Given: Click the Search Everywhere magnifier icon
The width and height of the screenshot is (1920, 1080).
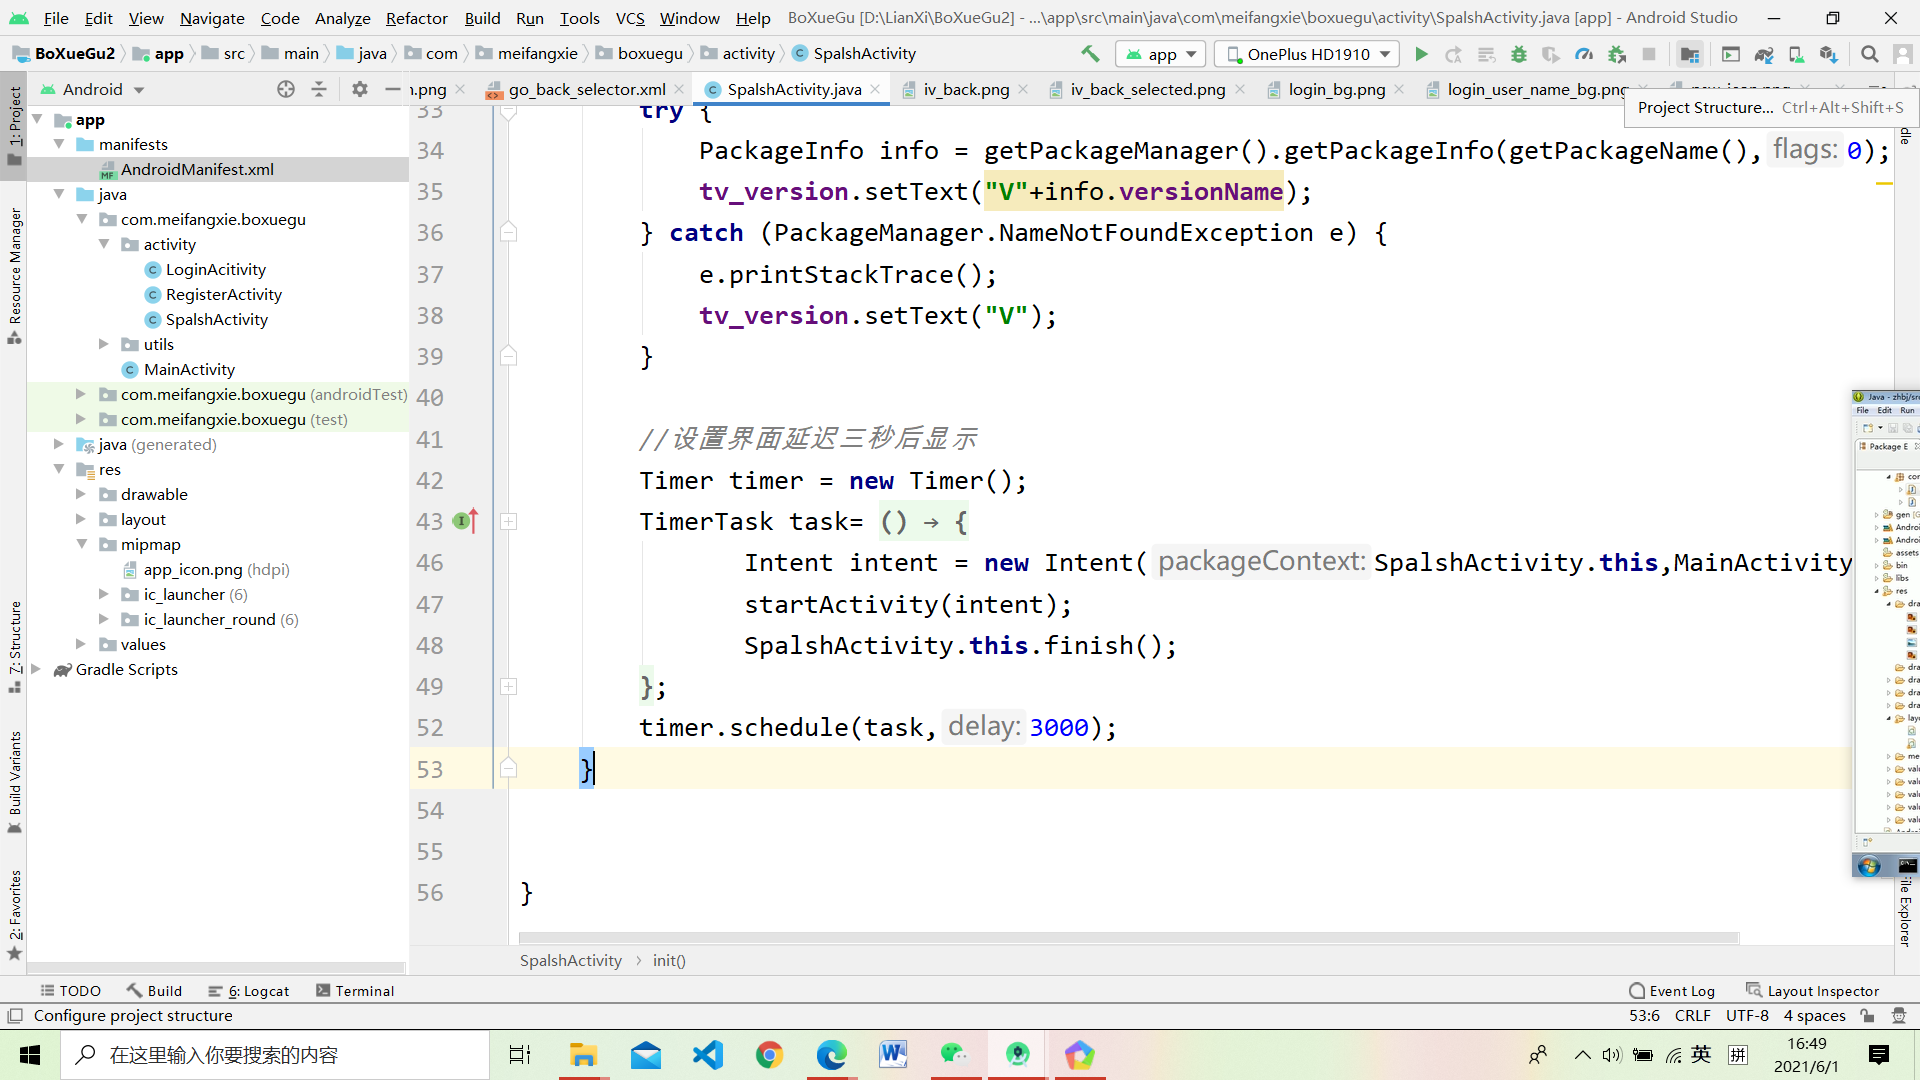Looking at the screenshot, I should (x=1869, y=54).
